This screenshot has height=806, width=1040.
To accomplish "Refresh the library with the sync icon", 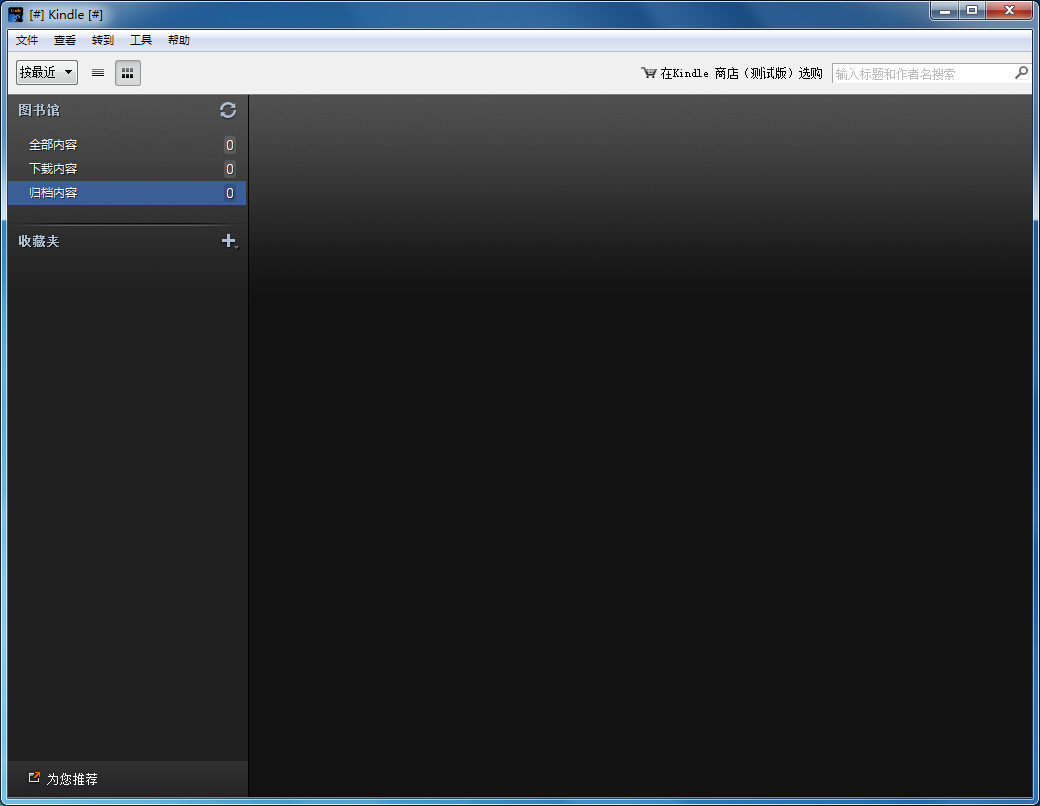I will (x=228, y=110).
